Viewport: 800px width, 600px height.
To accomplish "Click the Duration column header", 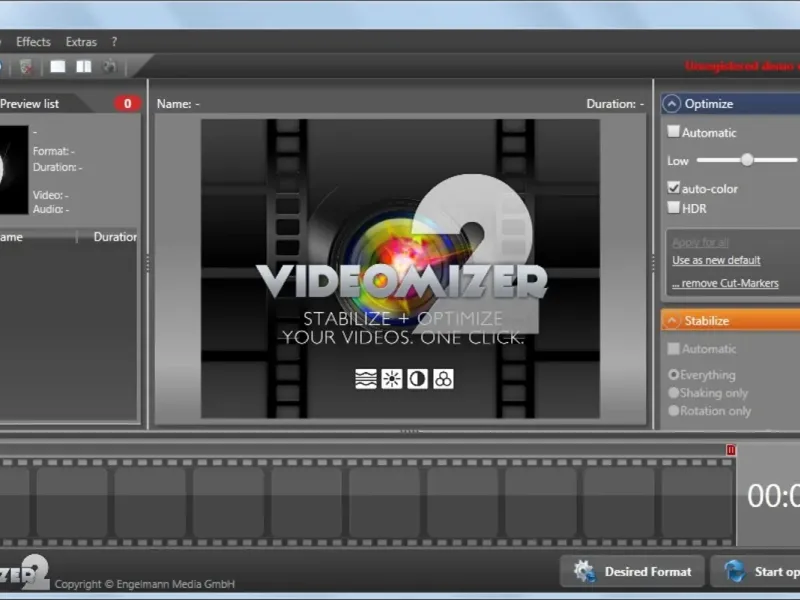I will point(114,237).
